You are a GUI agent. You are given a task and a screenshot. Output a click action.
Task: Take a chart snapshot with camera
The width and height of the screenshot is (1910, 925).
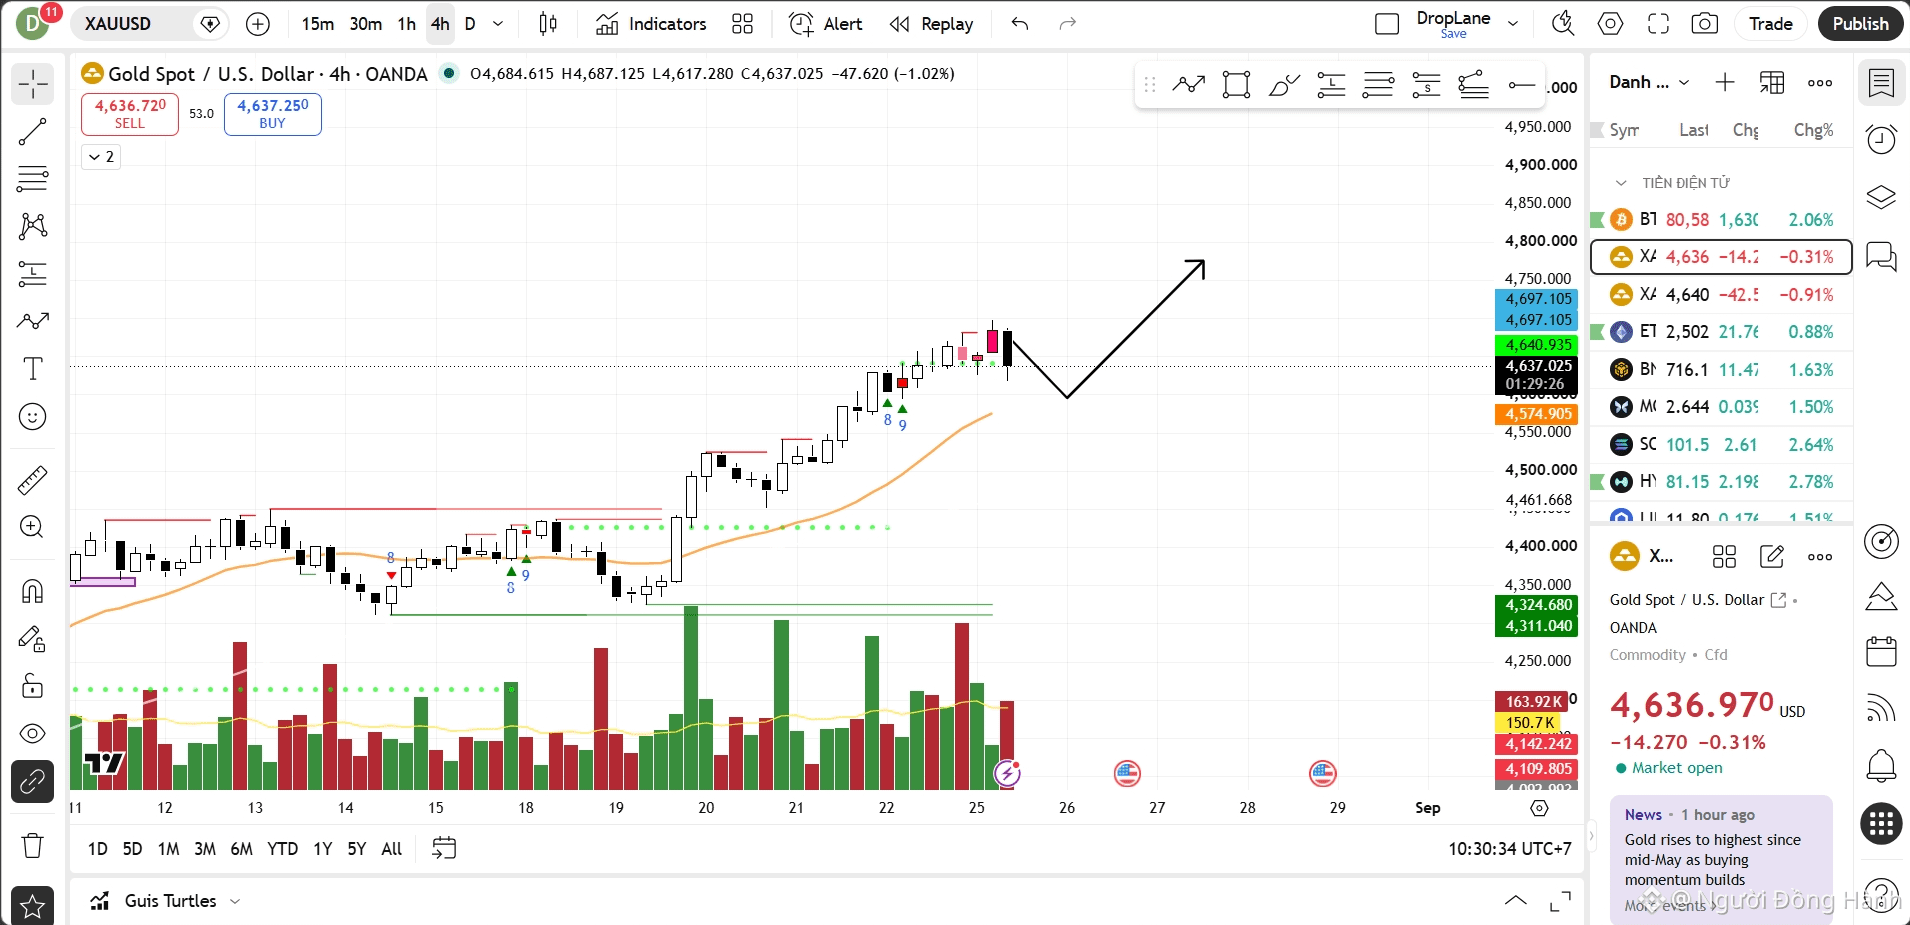click(1705, 24)
